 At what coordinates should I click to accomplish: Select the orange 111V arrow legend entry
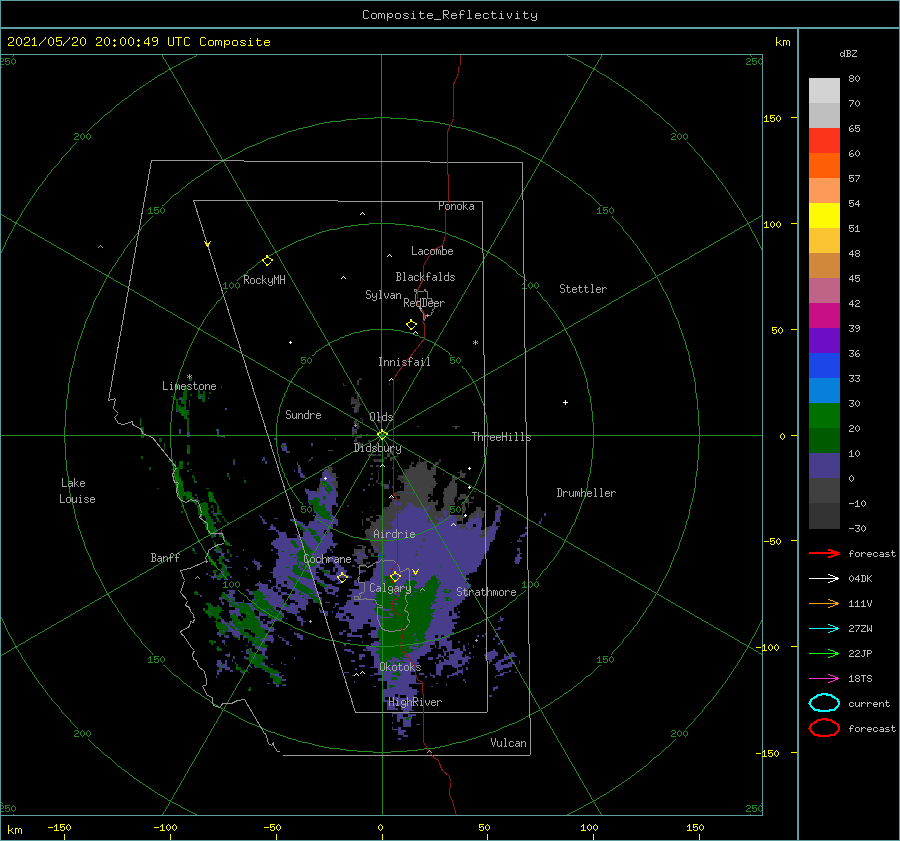[x=824, y=603]
